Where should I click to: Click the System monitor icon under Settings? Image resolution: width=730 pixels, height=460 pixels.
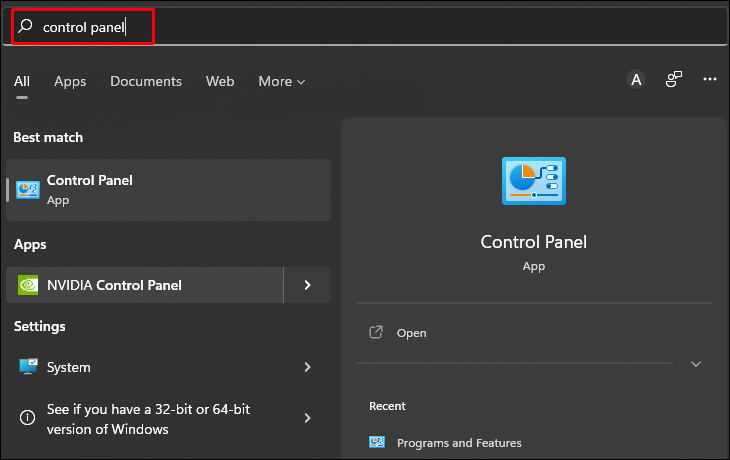tap(28, 367)
